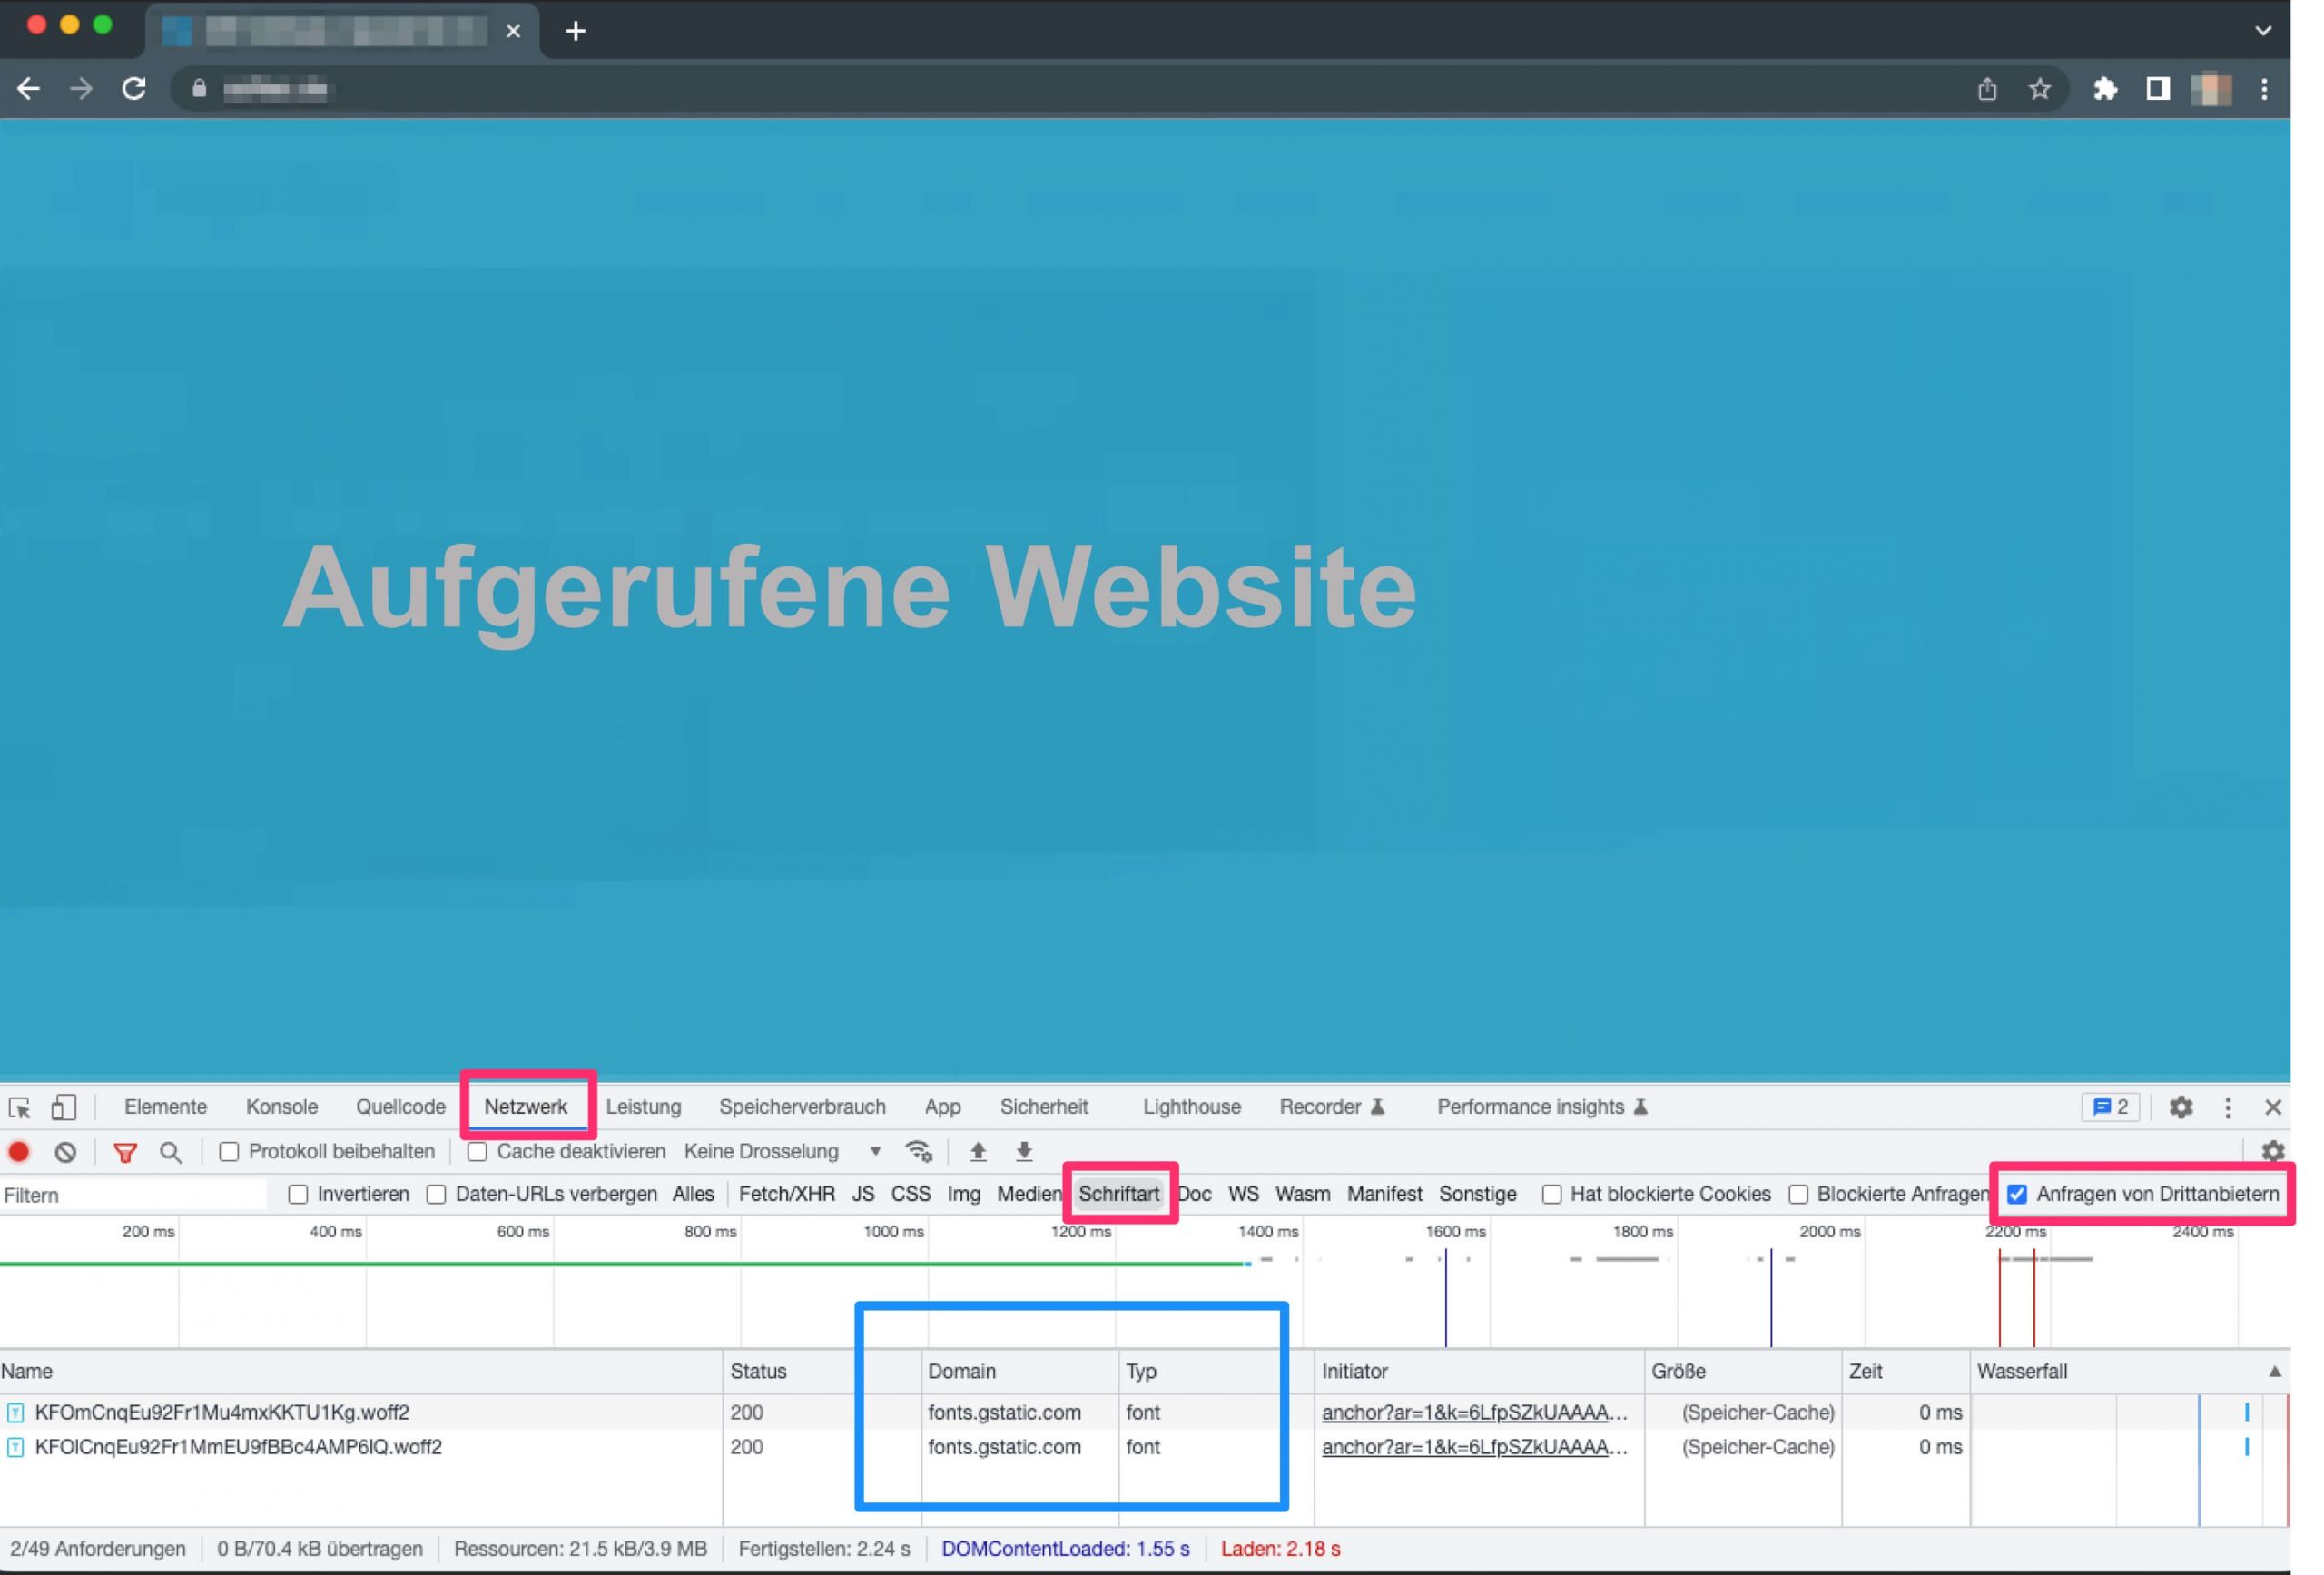Clear the network log with the block icon
Screen dimensions: 2324x1575
[x=66, y=1152]
